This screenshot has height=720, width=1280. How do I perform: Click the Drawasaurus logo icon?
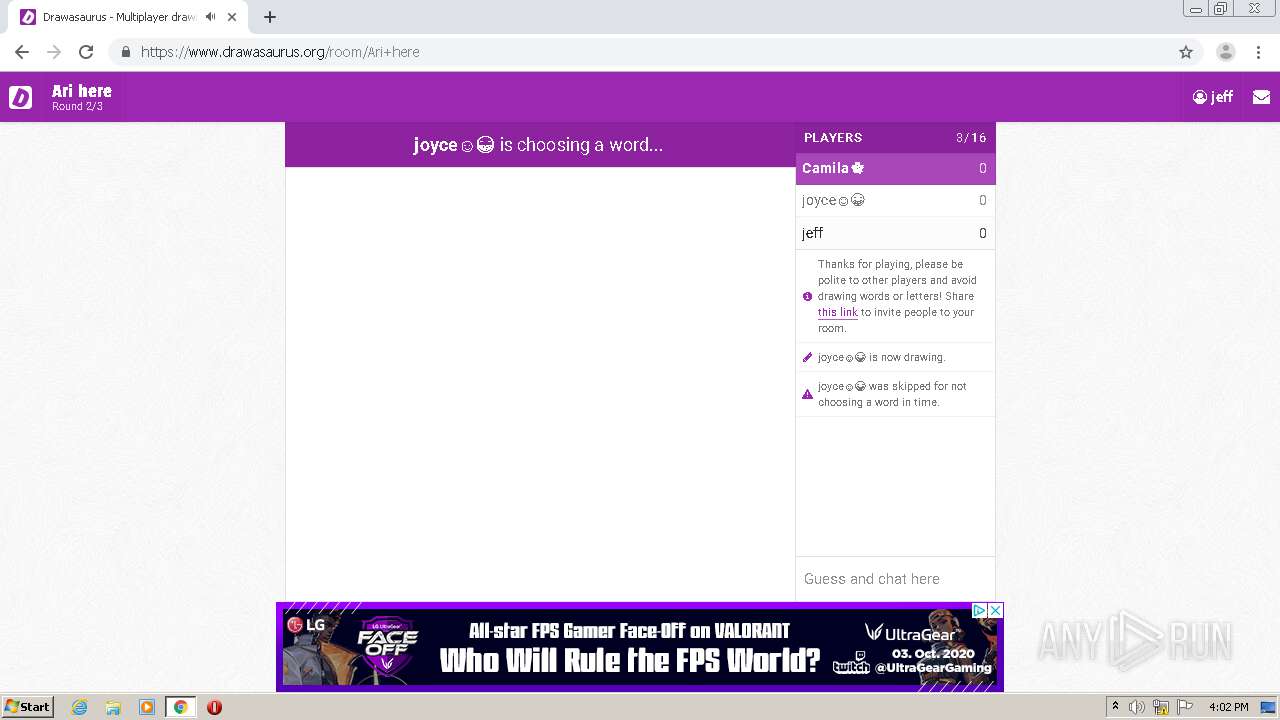(x=20, y=97)
